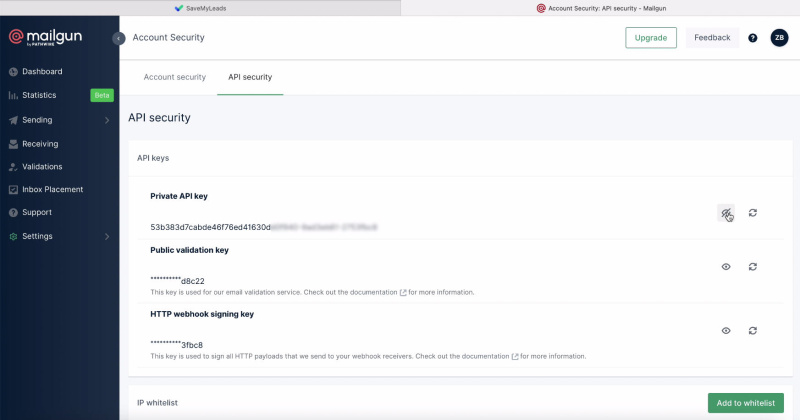This screenshot has height=420, width=800.
Task: Open the Sending menu item
Action: pos(37,120)
